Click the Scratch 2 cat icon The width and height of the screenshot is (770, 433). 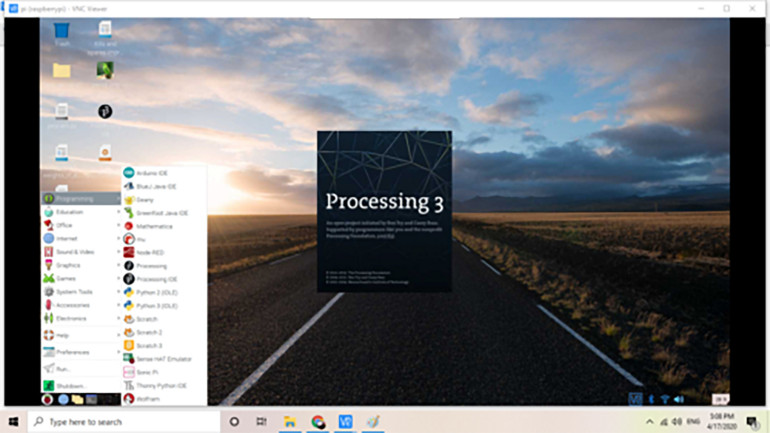pos(129,332)
